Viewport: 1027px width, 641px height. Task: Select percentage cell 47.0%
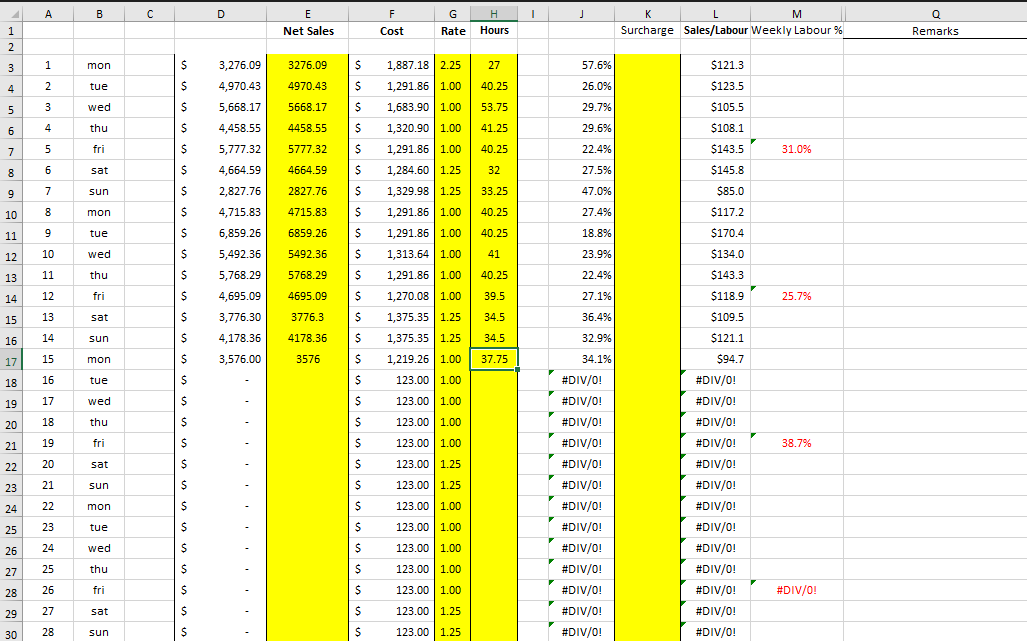(x=582, y=191)
